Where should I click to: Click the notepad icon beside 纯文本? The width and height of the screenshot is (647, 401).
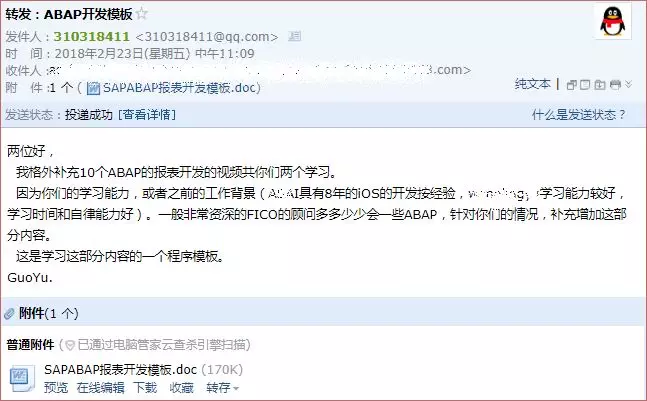(x=586, y=85)
